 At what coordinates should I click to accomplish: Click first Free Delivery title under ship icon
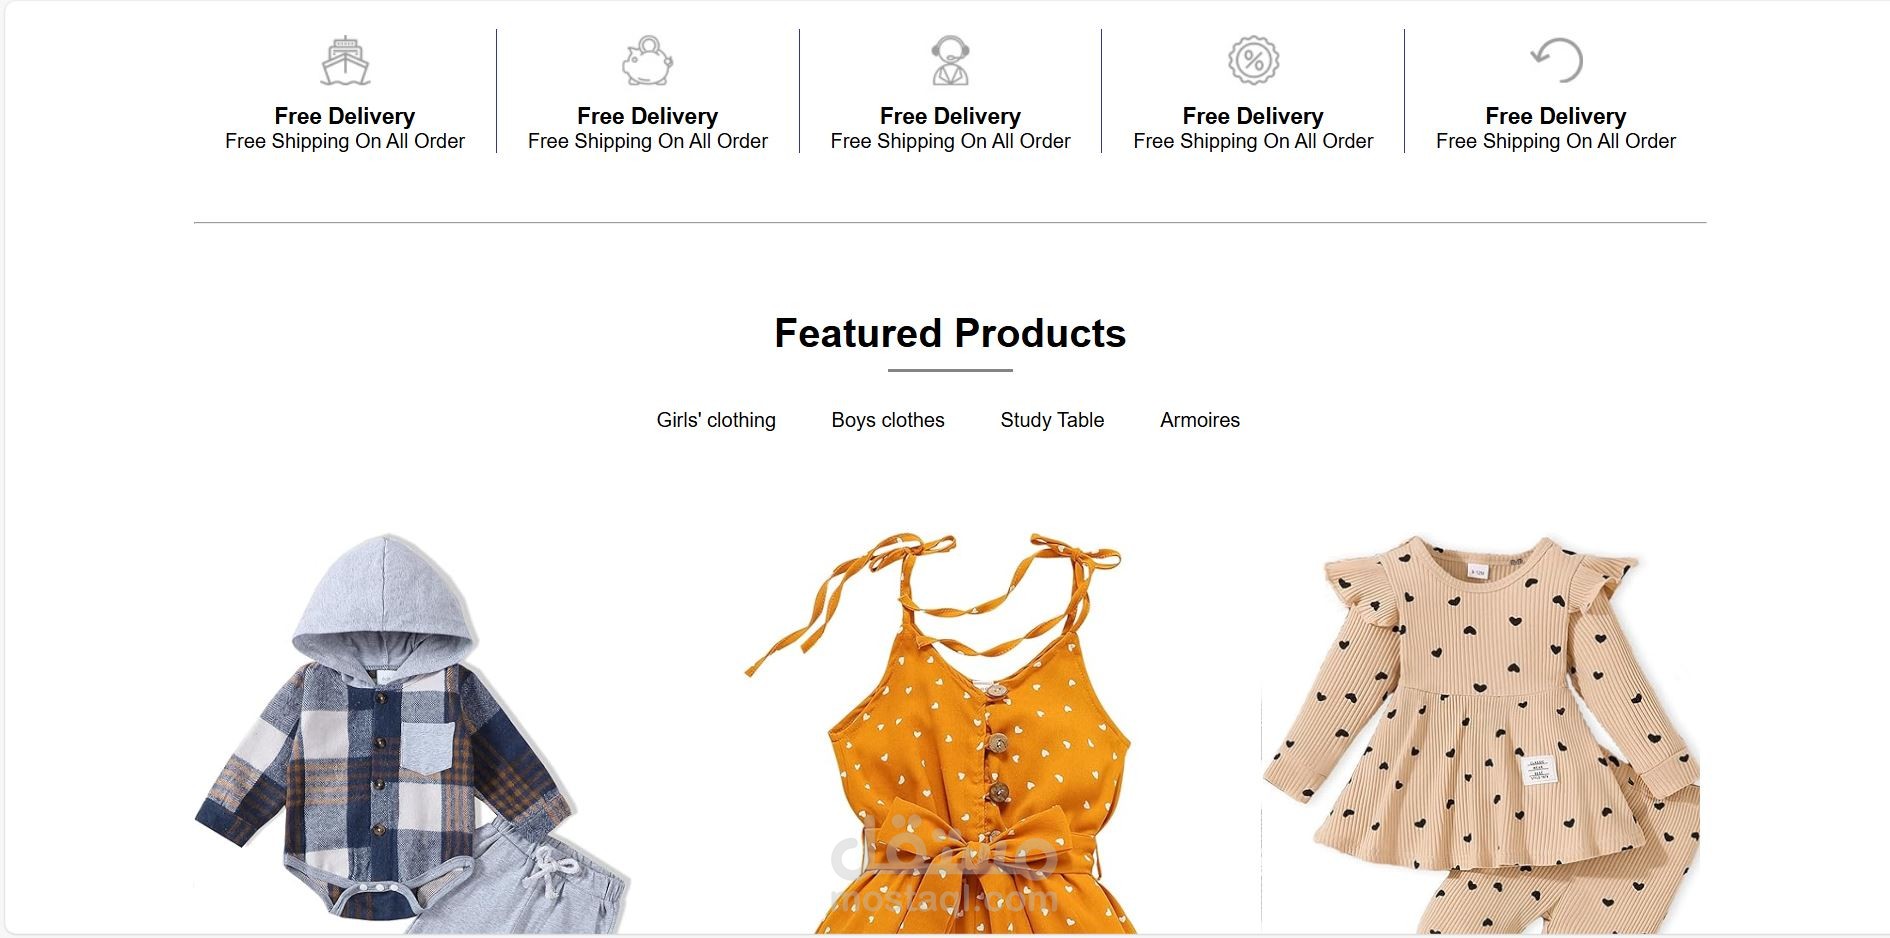[345, 116]
